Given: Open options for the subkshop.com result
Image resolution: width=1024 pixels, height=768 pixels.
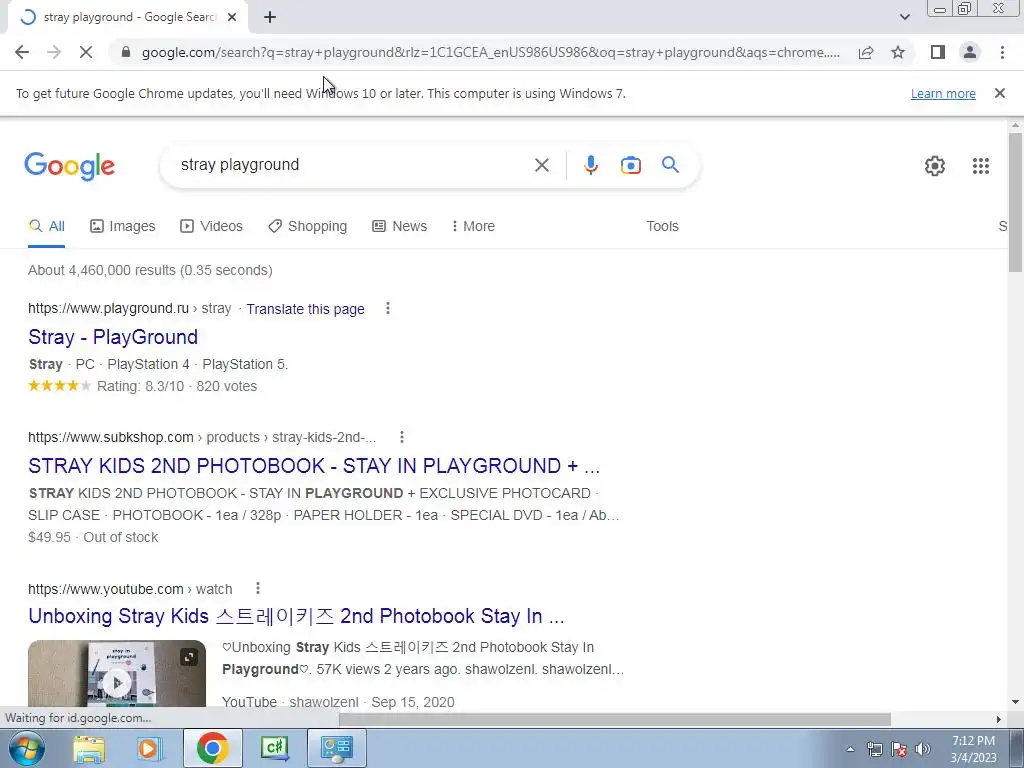Looking at the screenshot, I should point(402,437).
